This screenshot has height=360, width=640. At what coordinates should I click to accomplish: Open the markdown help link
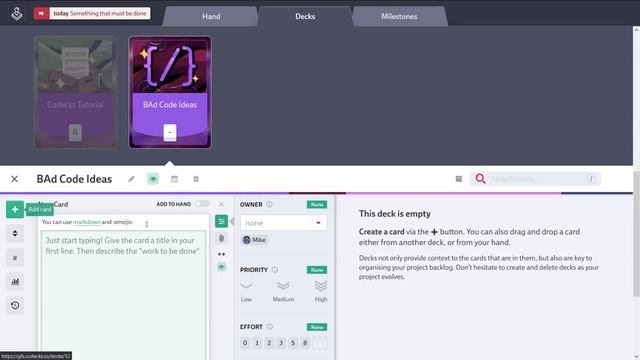point(87,222)
